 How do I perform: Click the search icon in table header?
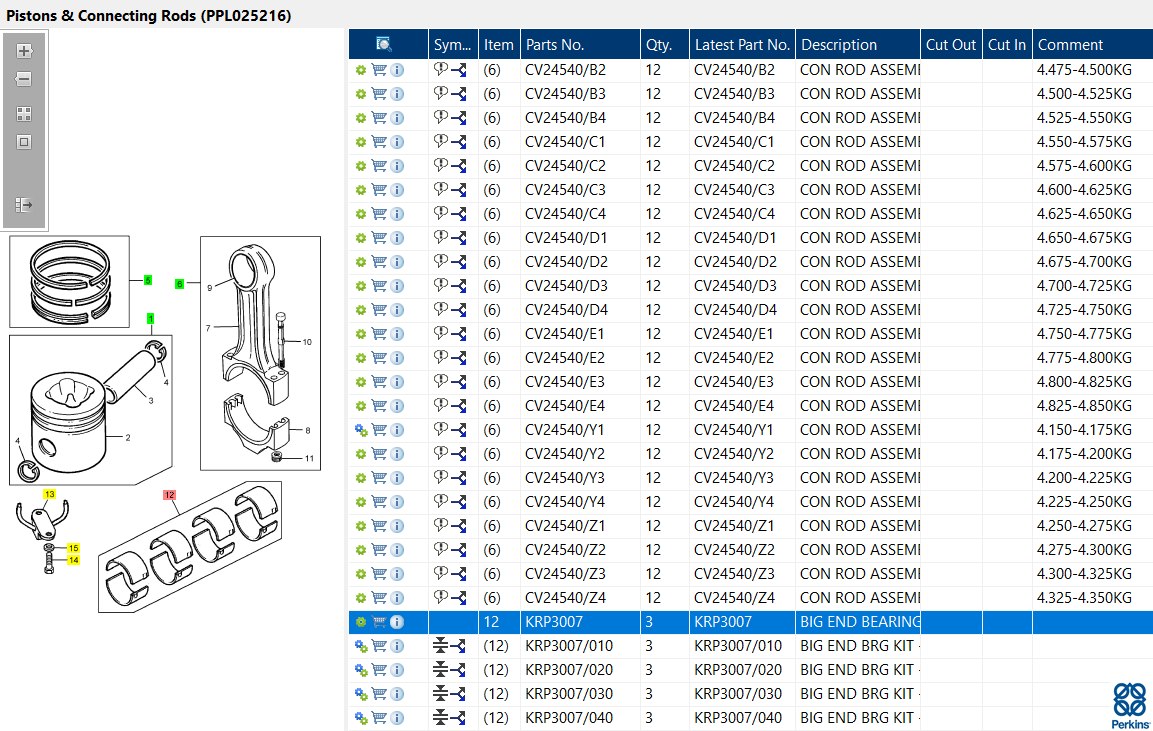point(384,44)
